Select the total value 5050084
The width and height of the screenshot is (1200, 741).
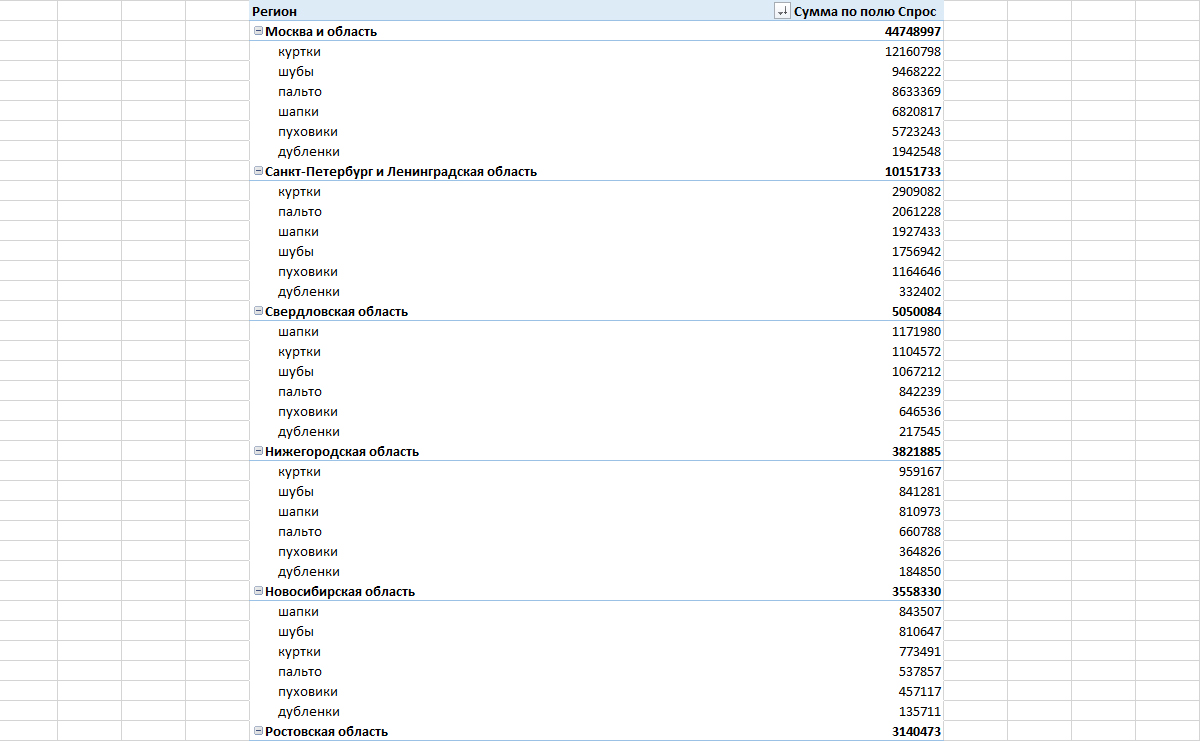(x=916, y=311)
